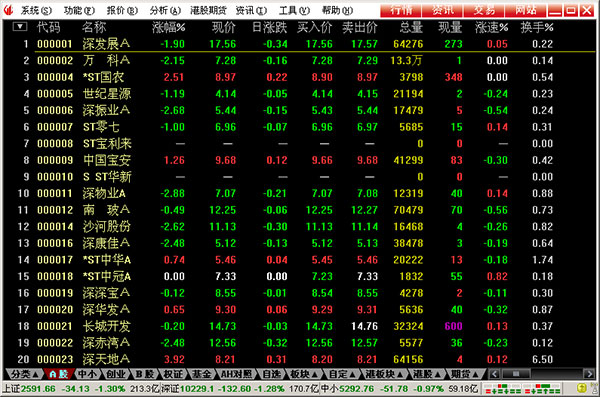This screenshot has height=397, width=600.
Task: Open the 分析(A) menu
Action: 165,10
